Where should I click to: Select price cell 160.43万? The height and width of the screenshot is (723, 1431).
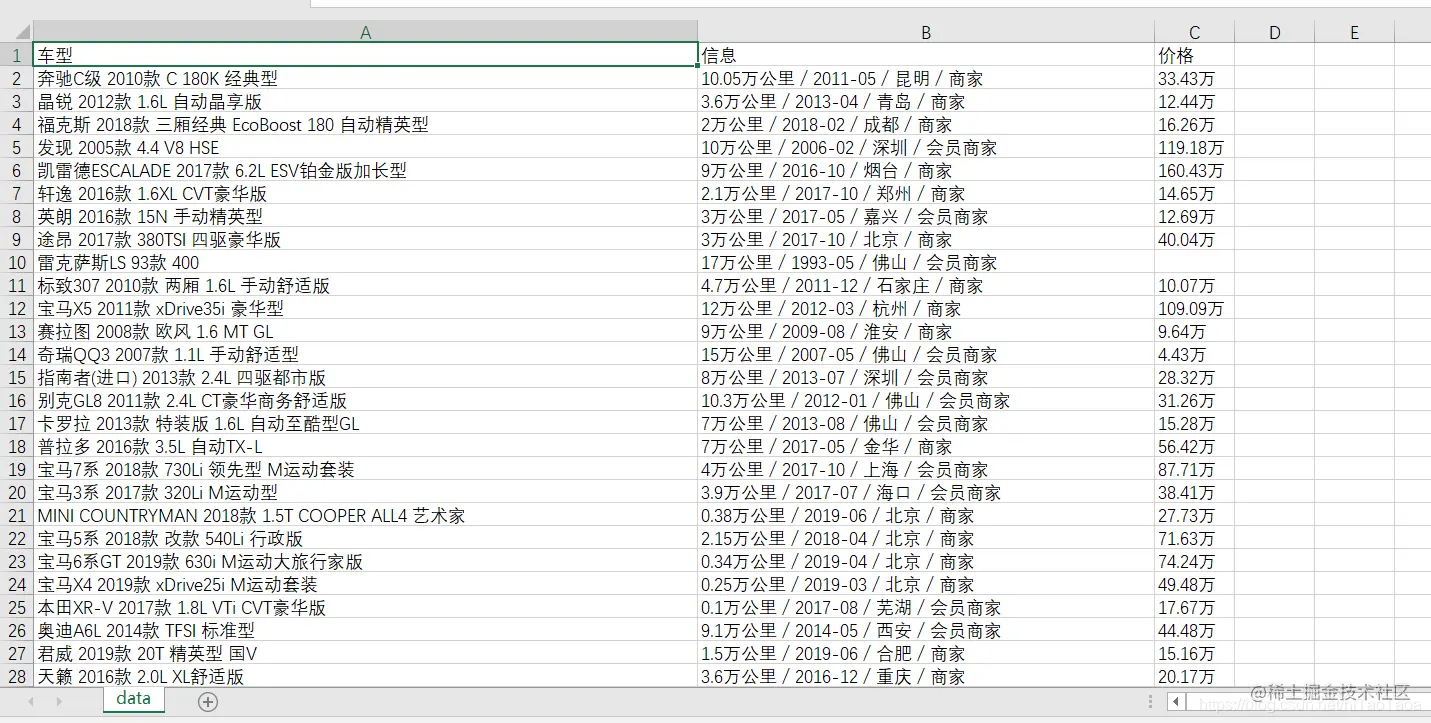click(x=1194, y=170)
